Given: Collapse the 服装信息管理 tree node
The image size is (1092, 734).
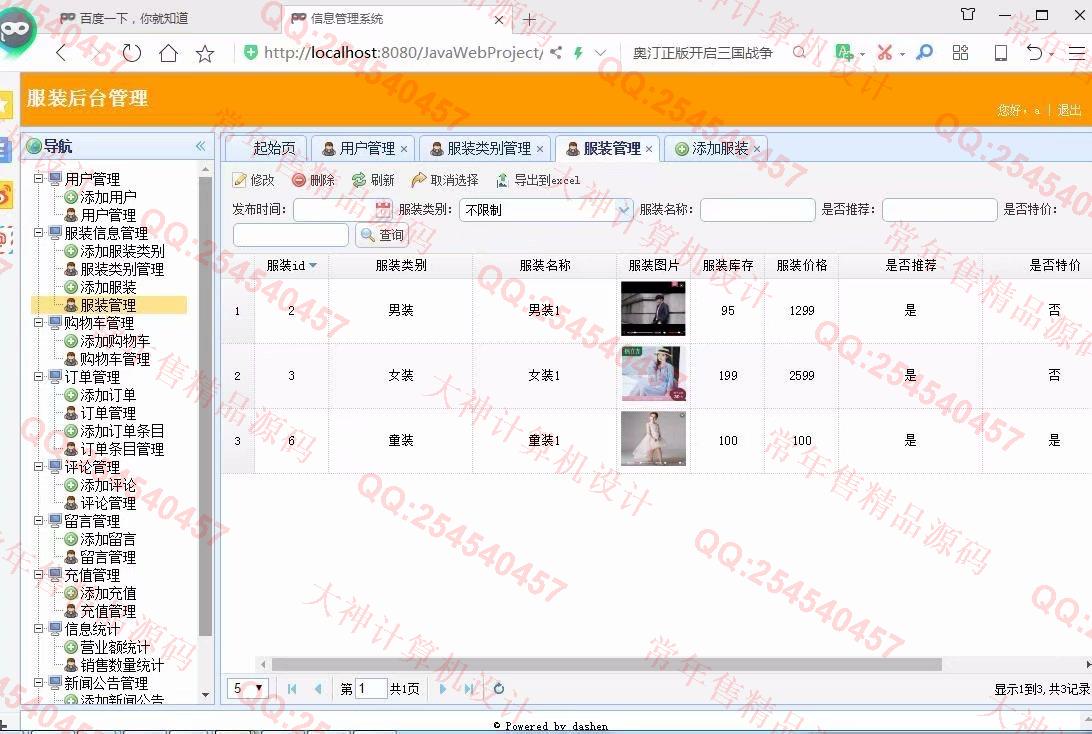Looking at the screenshot, I should click(x=39, y=233).
